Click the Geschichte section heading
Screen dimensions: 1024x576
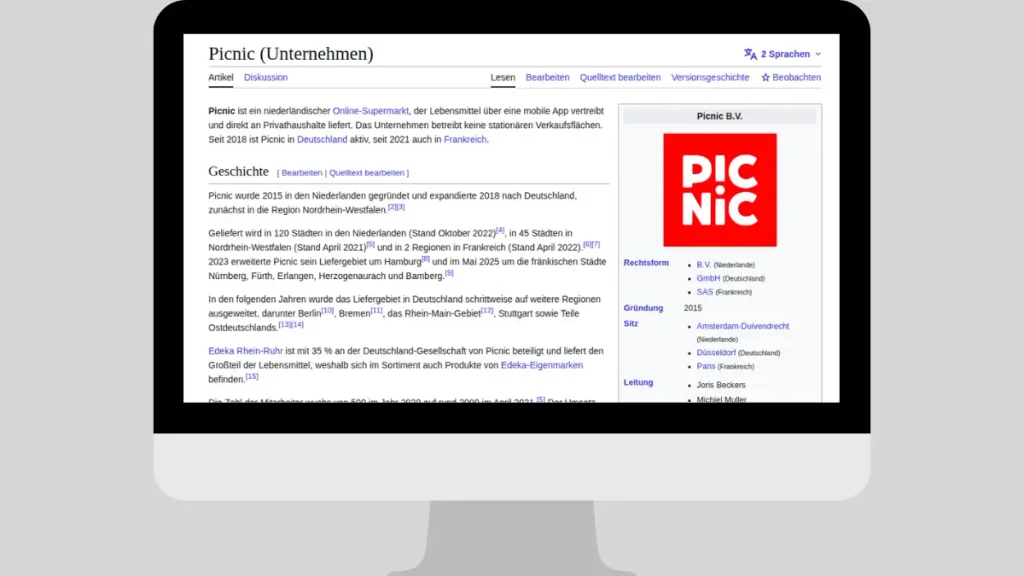pos(238,171)
